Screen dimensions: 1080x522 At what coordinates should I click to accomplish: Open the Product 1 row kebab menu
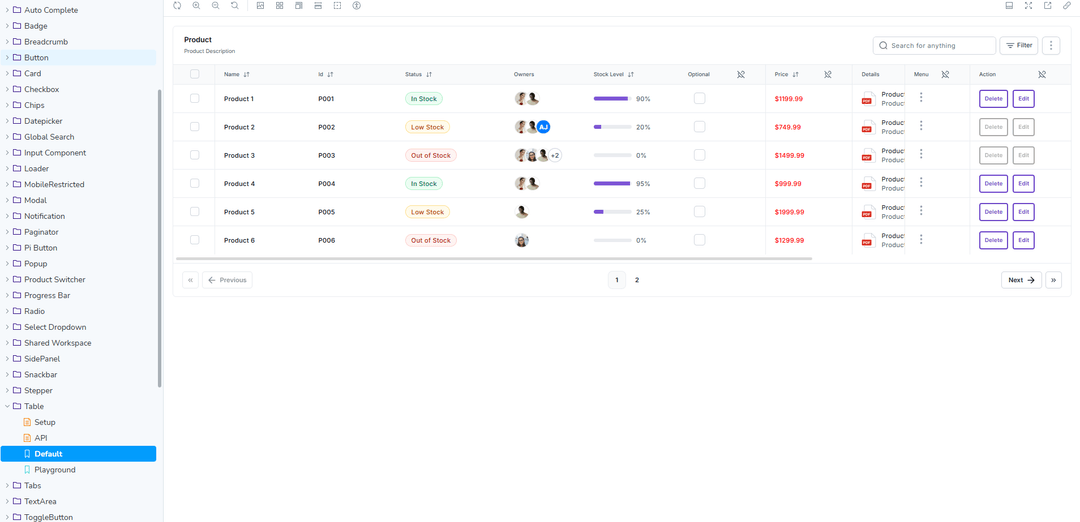[x=921, y=98]
